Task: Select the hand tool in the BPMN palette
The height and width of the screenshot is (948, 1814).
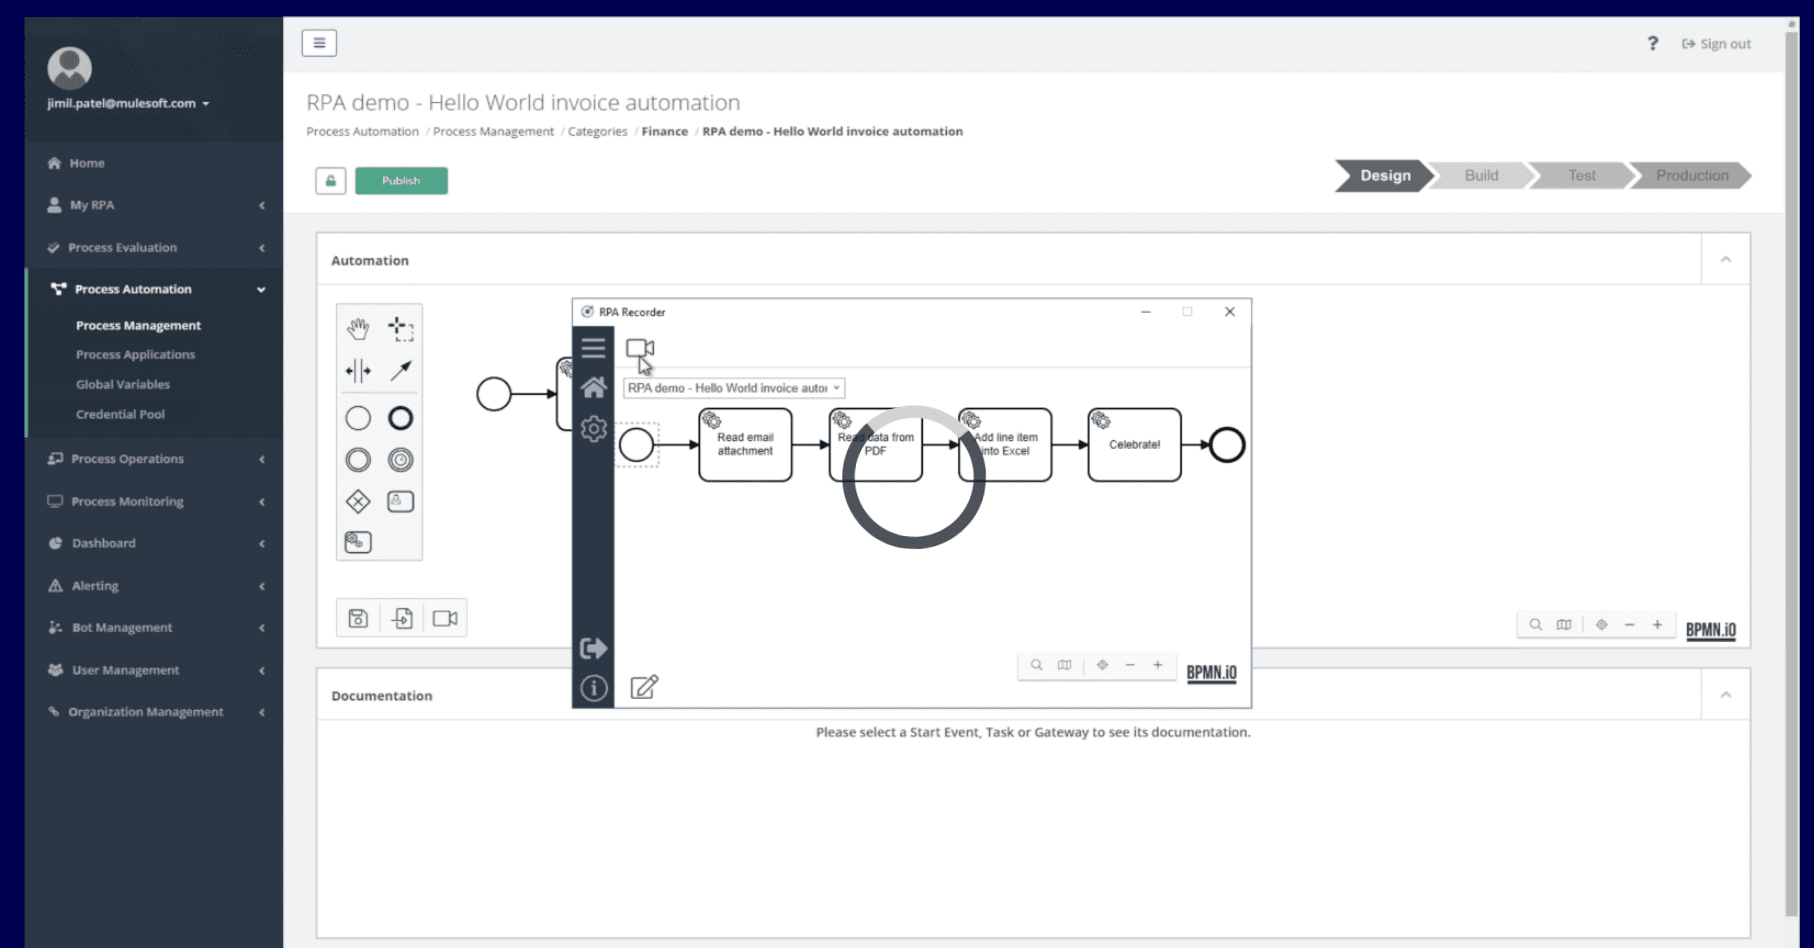Action: pyautogui.click(x=358, y=328)
